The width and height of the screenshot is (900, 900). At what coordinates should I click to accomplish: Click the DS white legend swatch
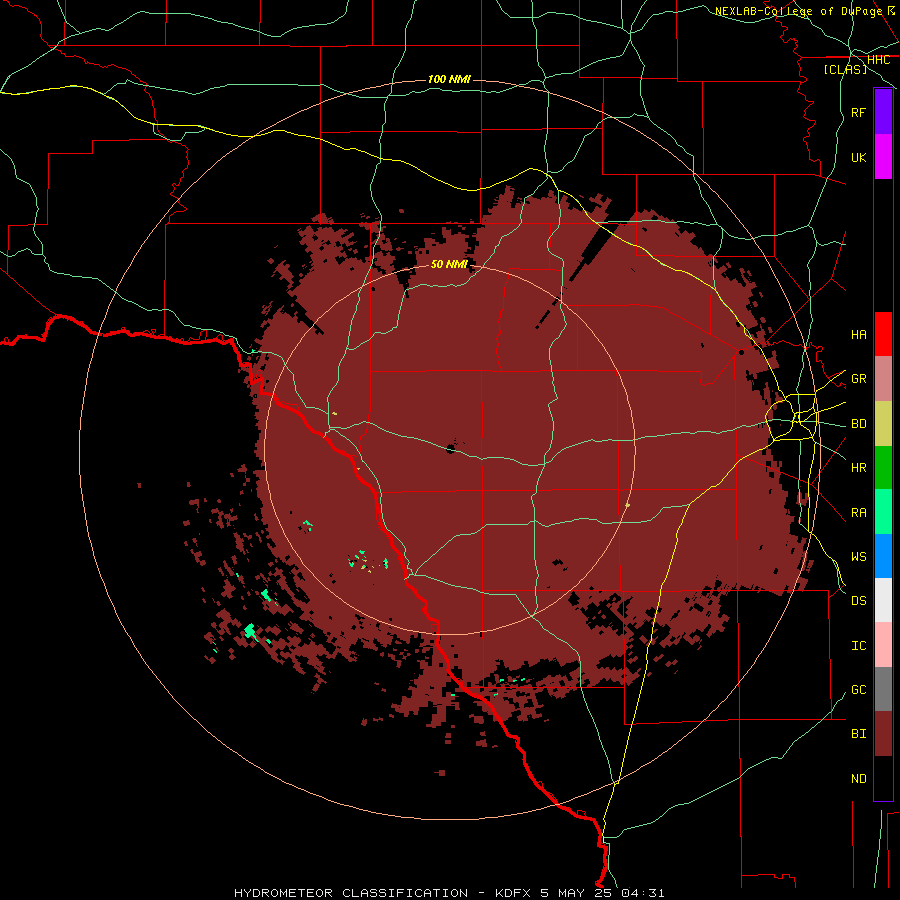883,600
